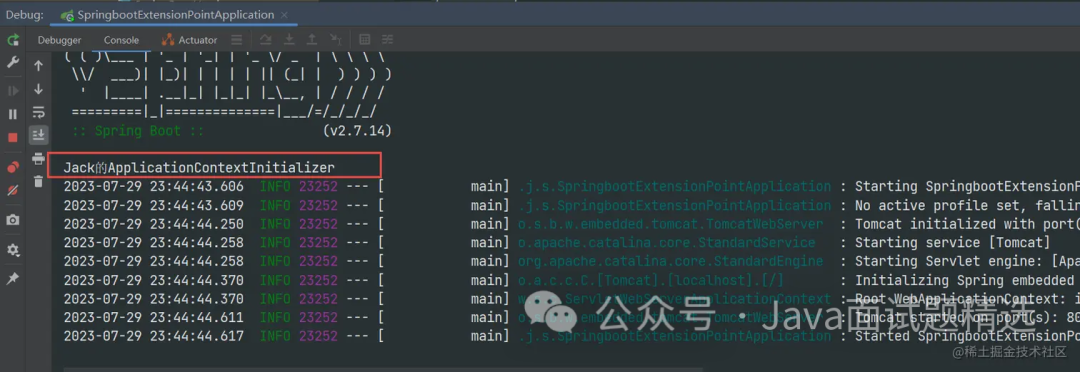Click Trace Current Stream Chain icon

(x=388, y=40)
